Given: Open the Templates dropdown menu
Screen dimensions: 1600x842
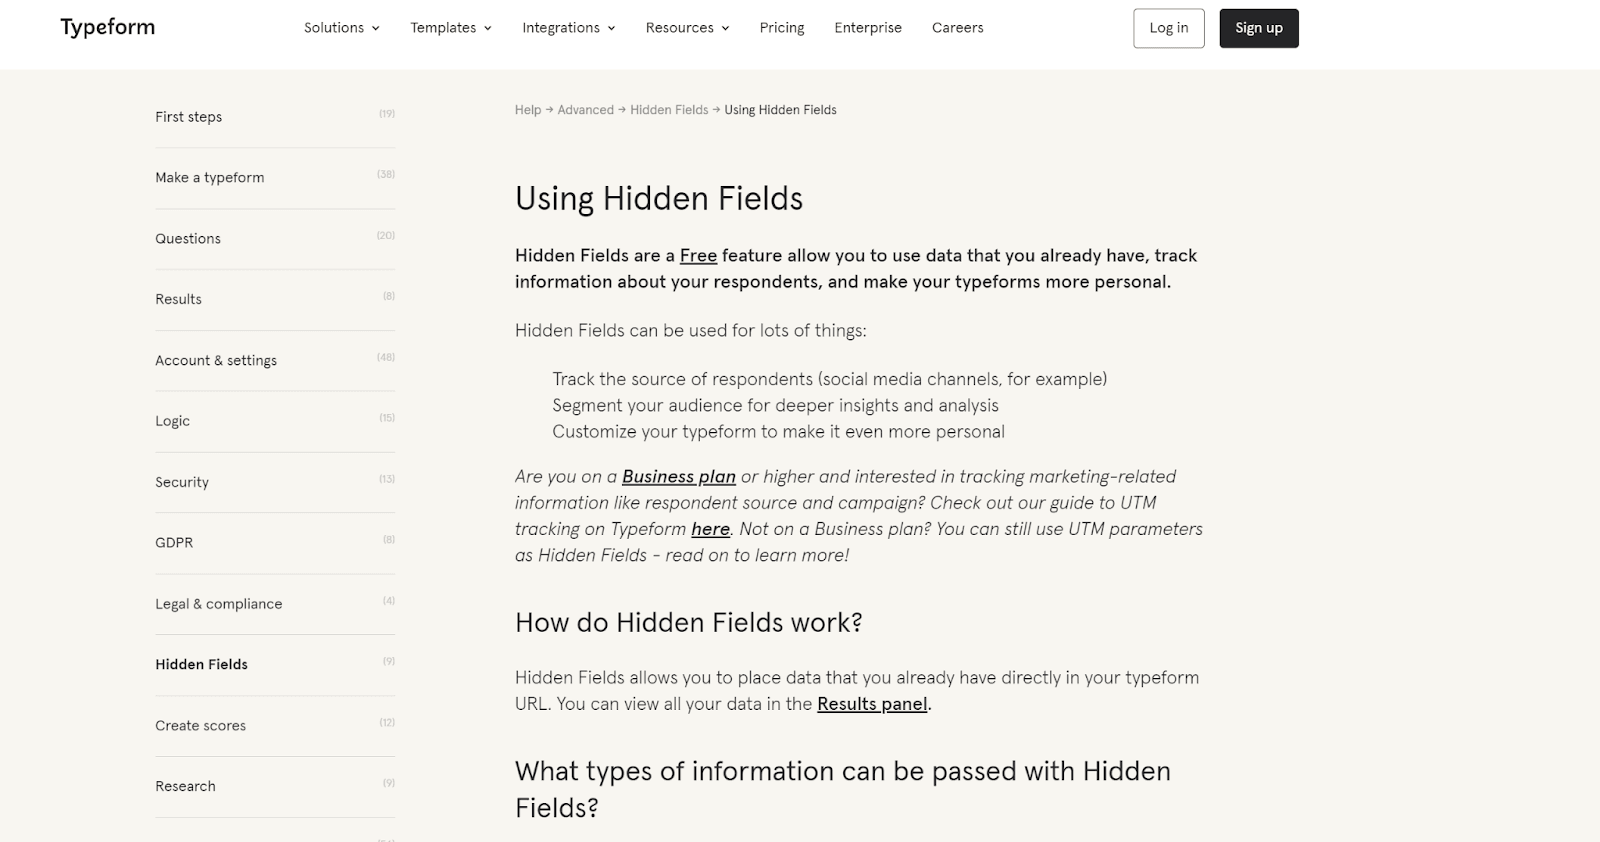Looking at the screenshot, I should (450, 28).
